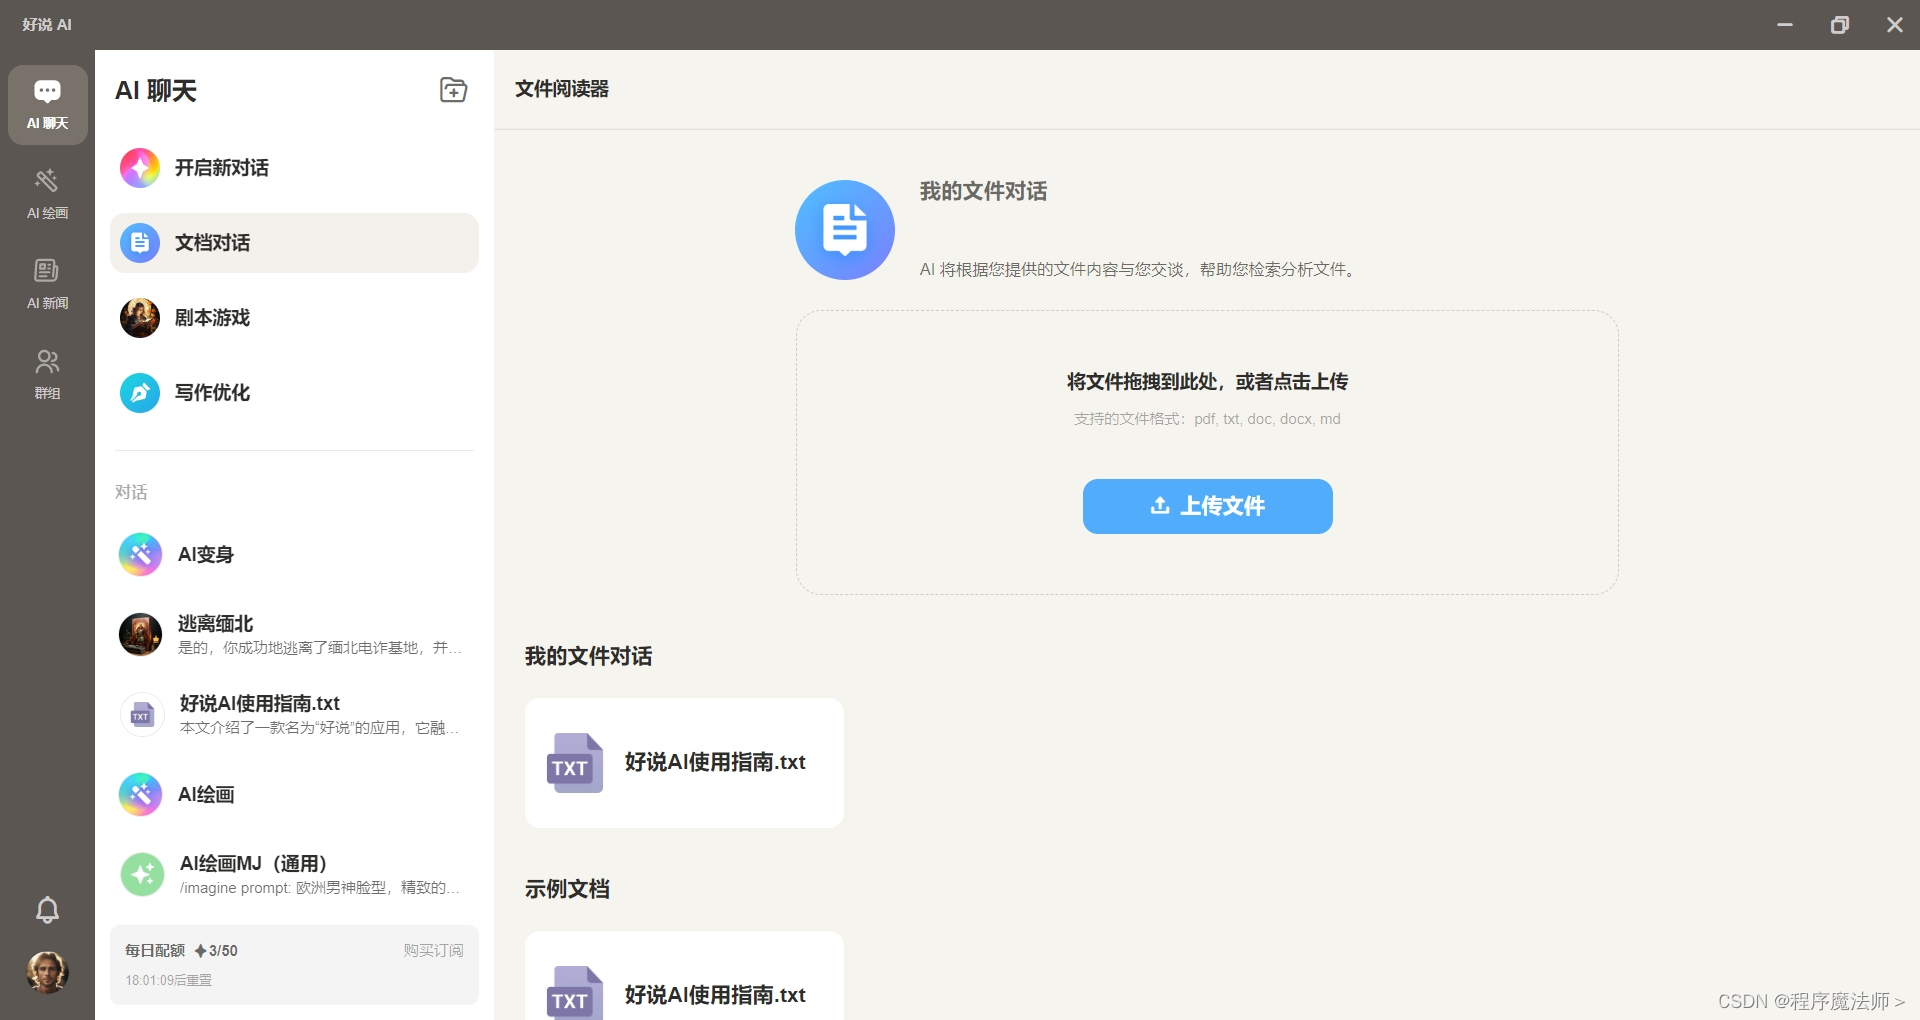Click the 写作优化 pen icon

140,393
